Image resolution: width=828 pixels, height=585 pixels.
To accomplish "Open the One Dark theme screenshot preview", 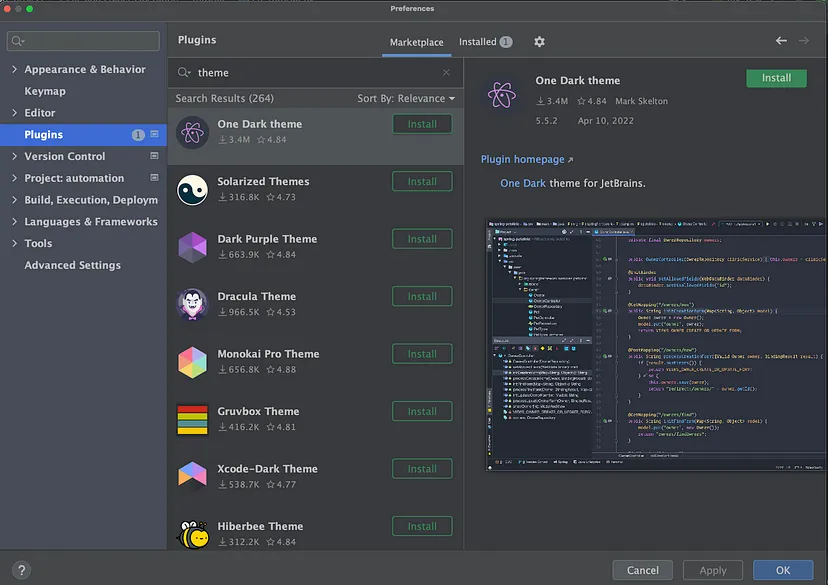I will coord(656,345).
